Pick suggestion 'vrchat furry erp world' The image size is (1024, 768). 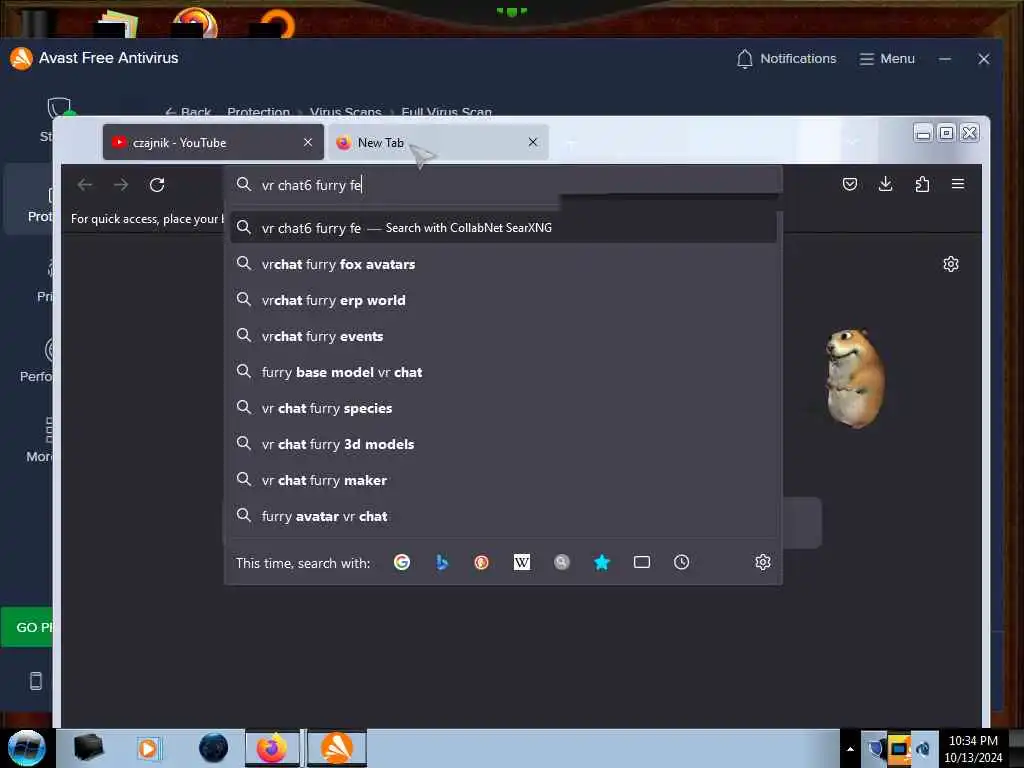coord(503,300)
